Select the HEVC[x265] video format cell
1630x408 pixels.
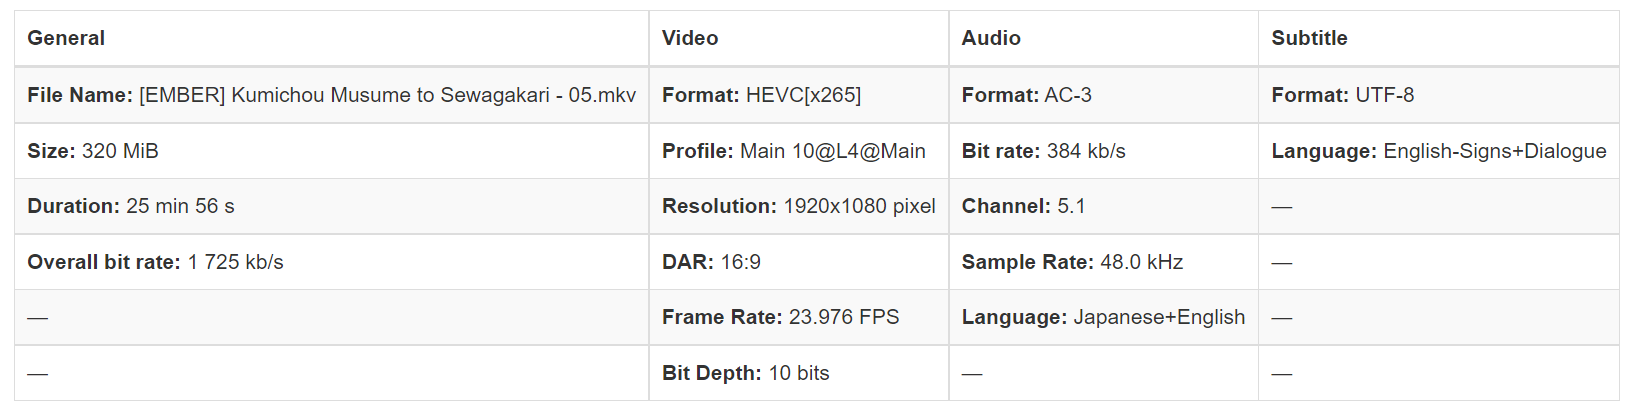(761, 95)
